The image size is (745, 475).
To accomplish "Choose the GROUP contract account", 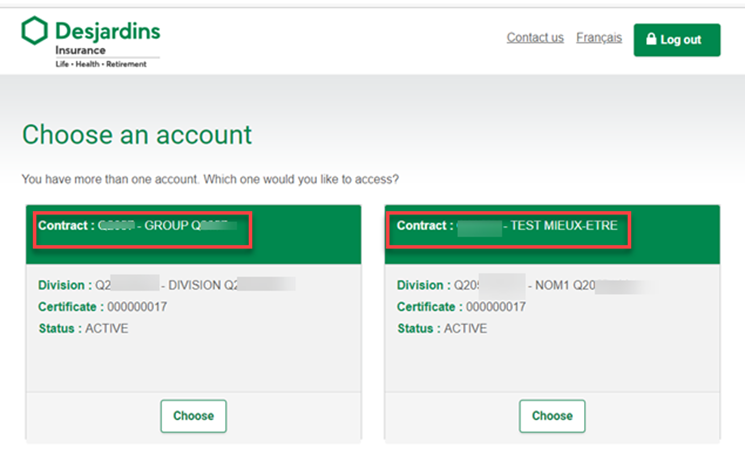I will tap(193, 416).
